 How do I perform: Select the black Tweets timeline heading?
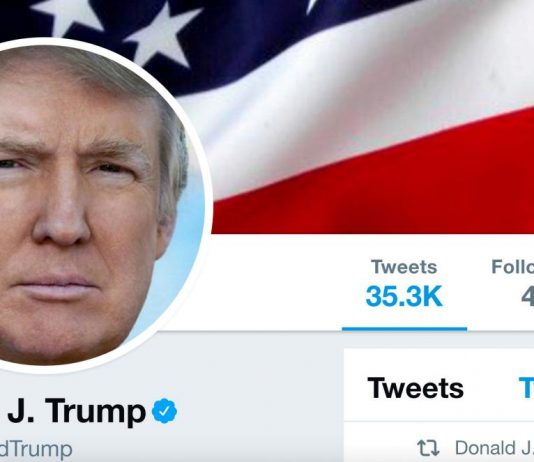(x=415, y=388)
